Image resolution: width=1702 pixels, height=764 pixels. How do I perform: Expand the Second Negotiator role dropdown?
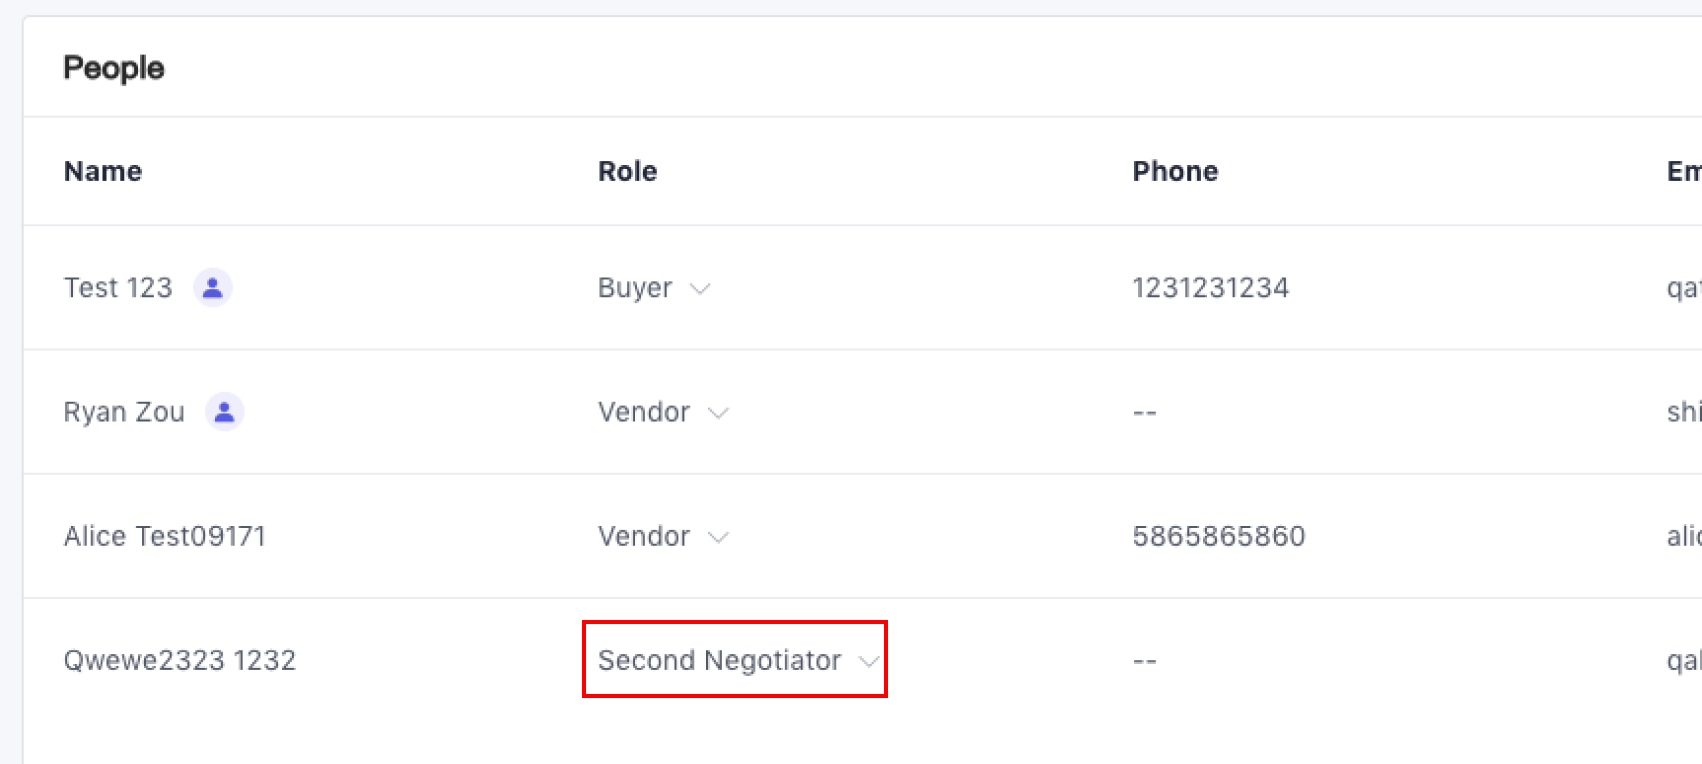[x=737, y=660]
